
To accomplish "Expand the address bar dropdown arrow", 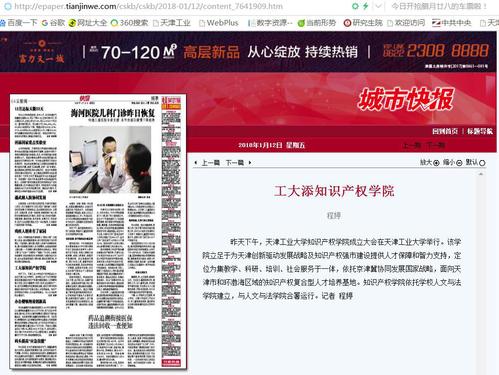I will (378, 6).
